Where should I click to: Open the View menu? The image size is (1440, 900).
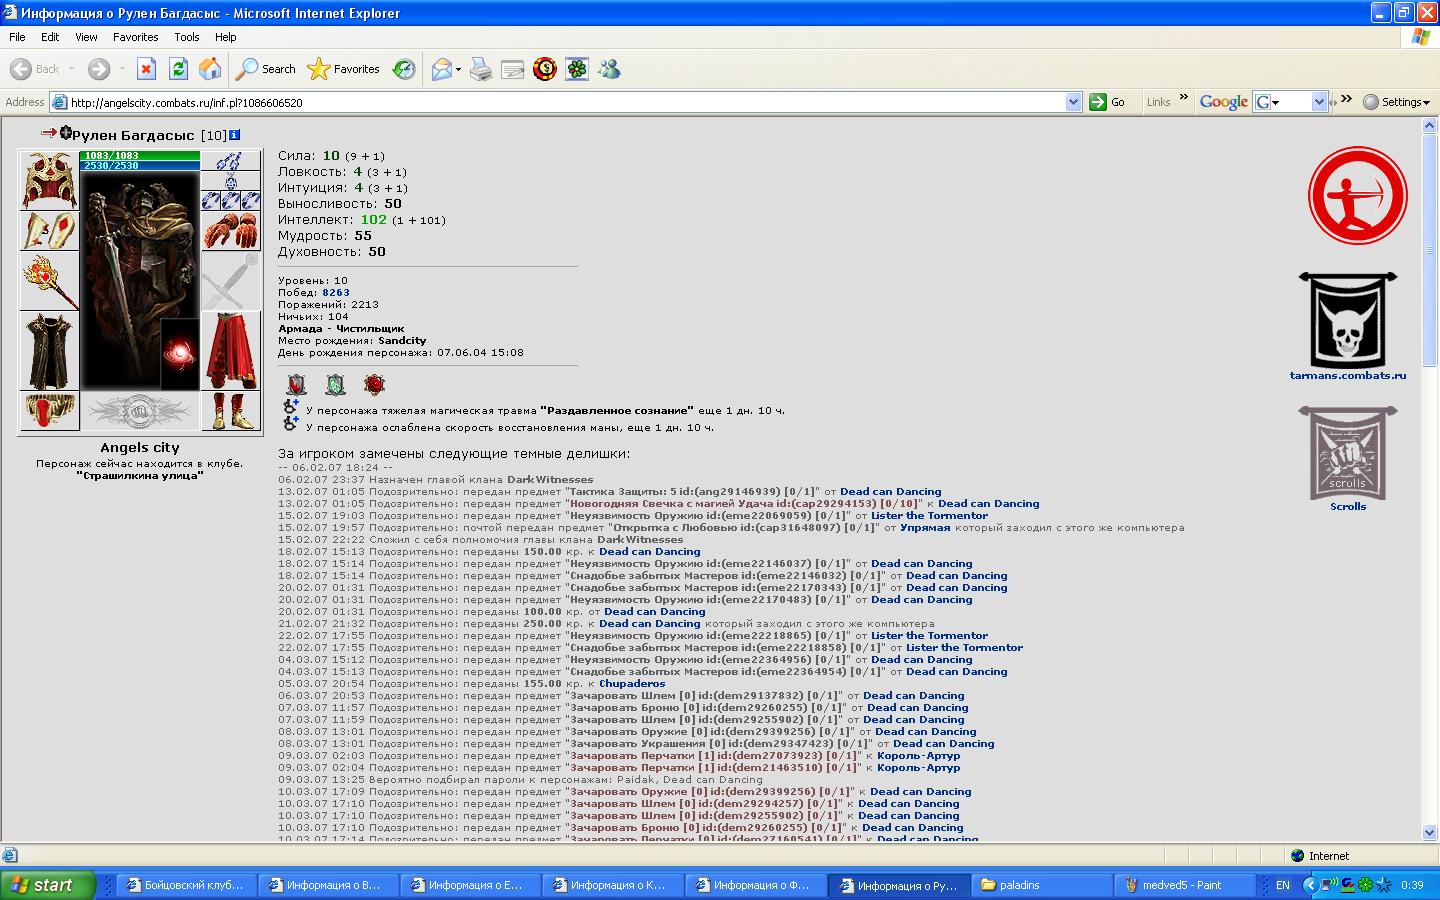[86, 37]
